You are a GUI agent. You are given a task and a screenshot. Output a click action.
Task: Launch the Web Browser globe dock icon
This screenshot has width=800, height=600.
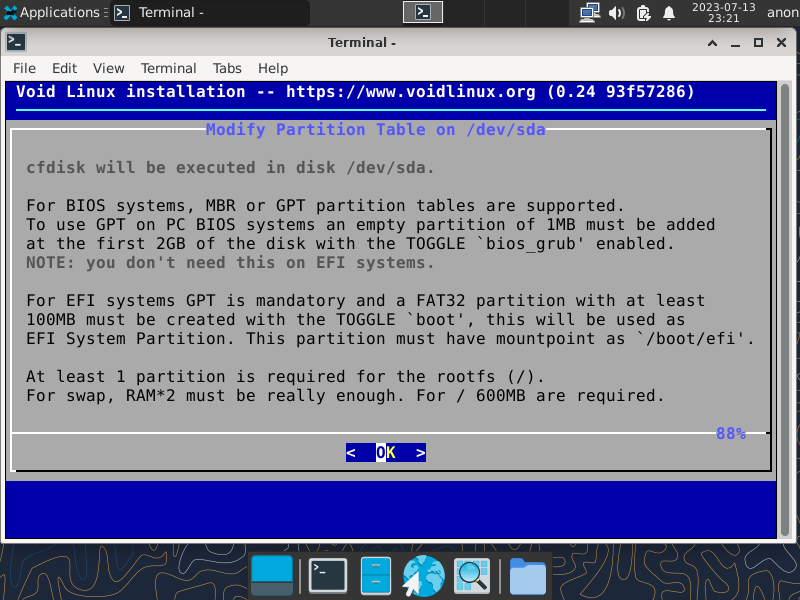tap(423, 576)
